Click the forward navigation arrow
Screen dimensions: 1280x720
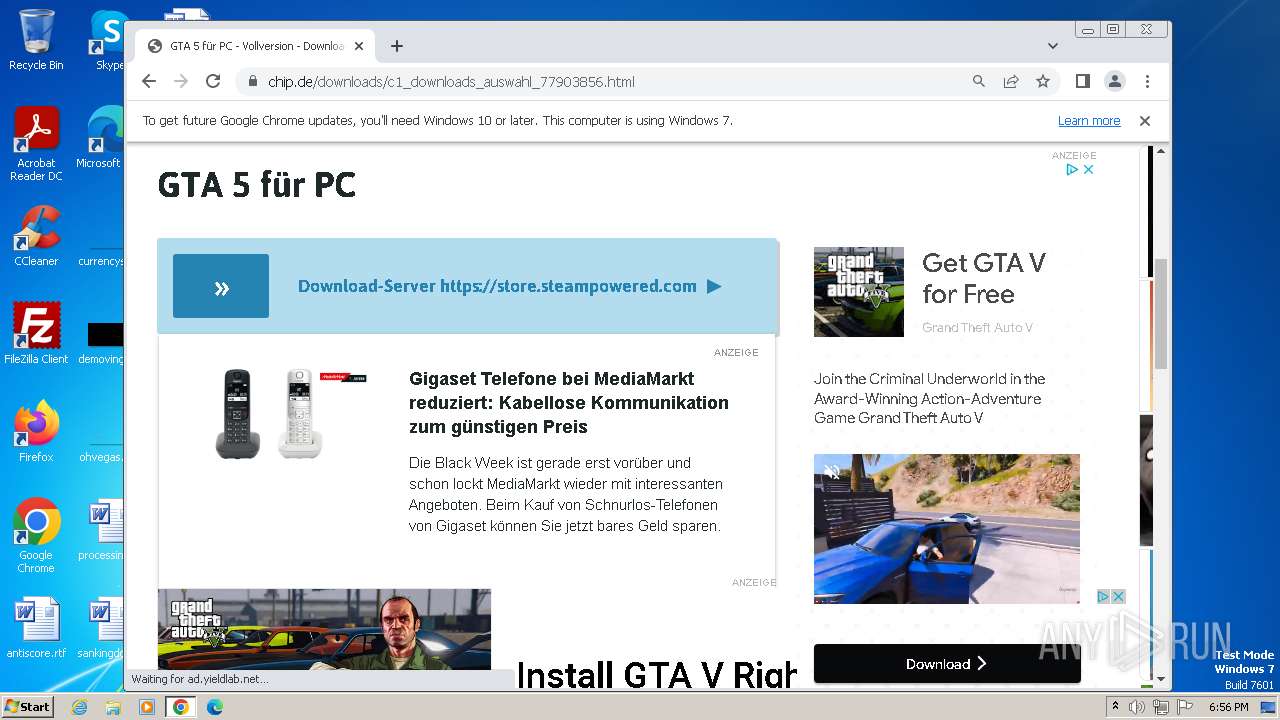click(181, 81)
